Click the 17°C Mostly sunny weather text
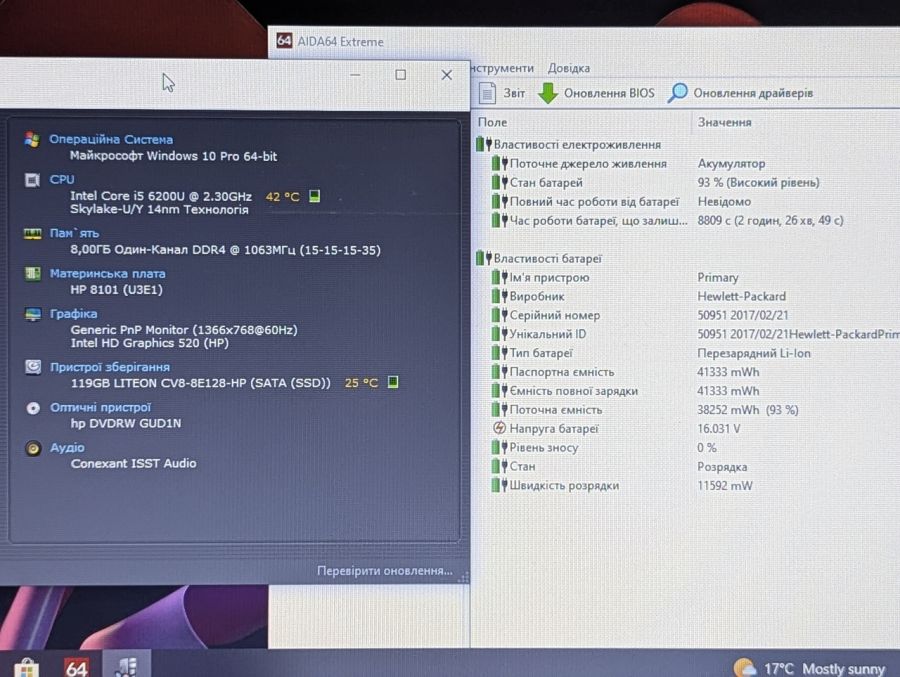900x677 pixels. click(824, 669)
